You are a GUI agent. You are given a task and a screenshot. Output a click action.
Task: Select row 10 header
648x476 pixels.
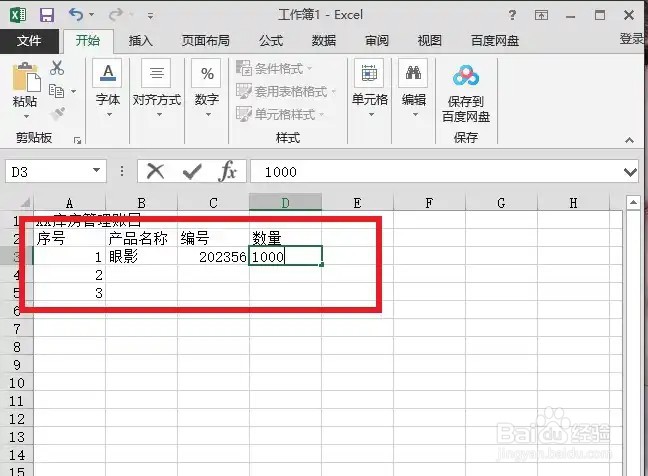(x=17, y=383)
